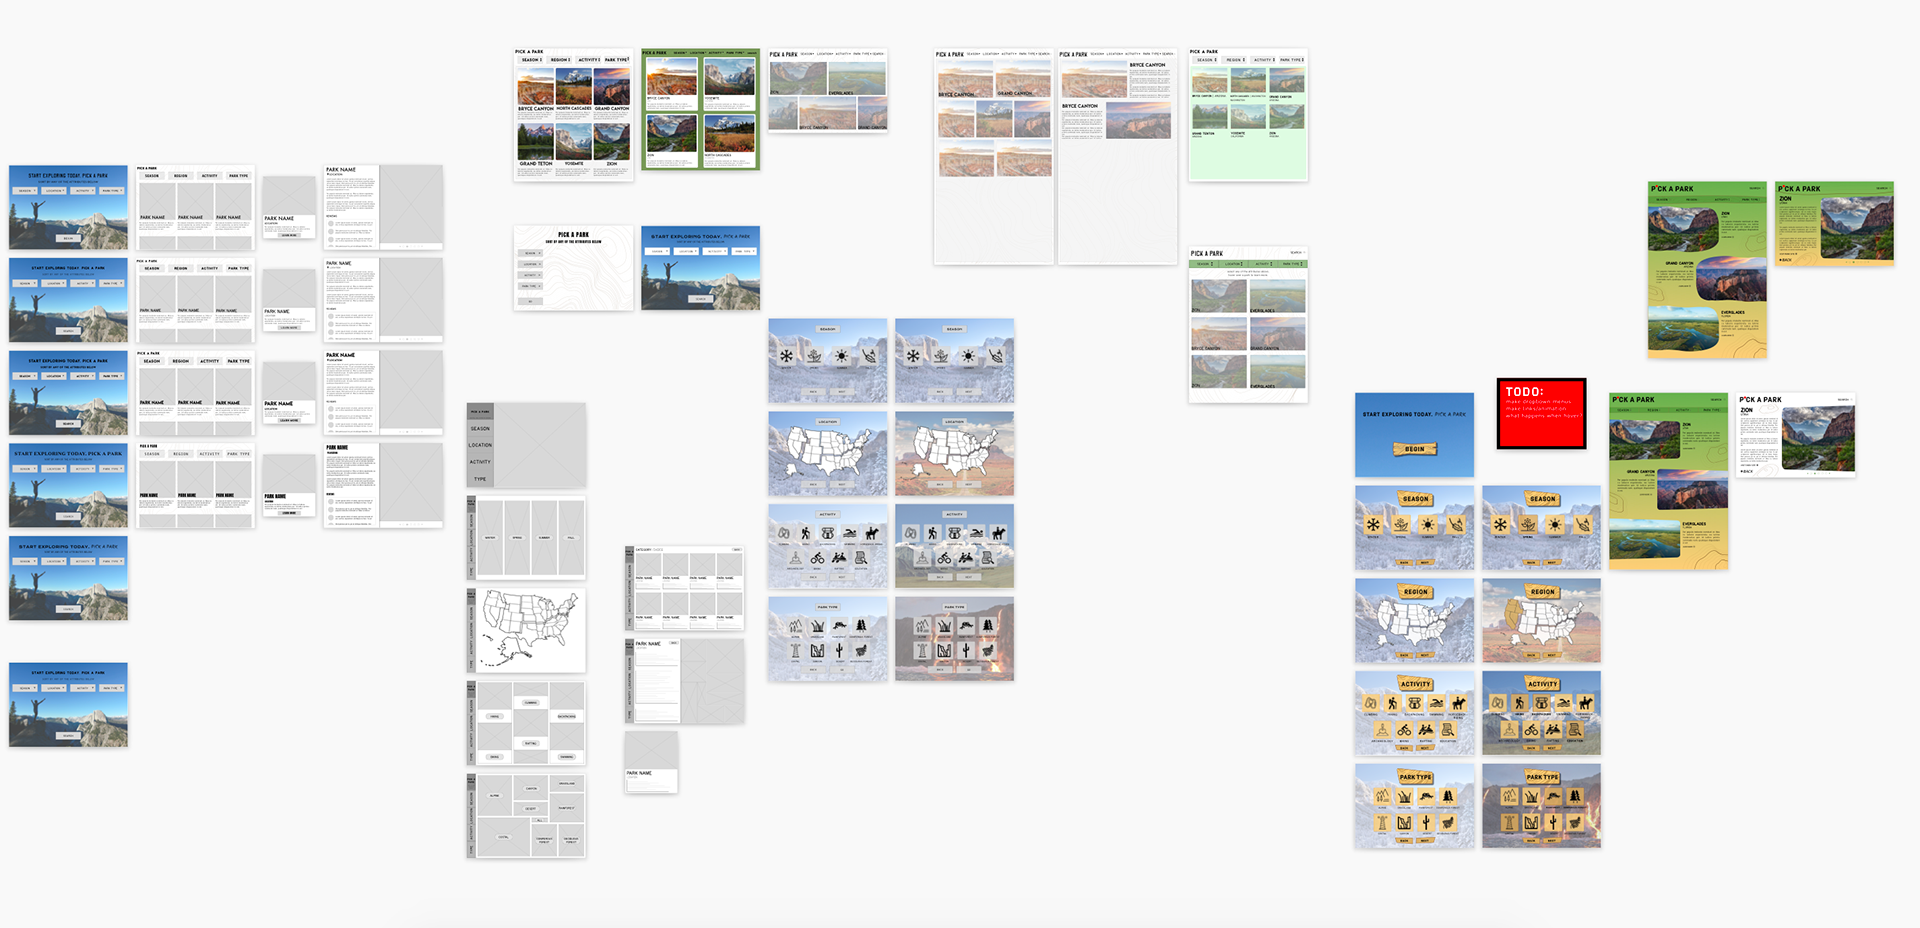This screenshot has height=928, width=1920.
Task: Open Park Type dropdown in center blue hero frame
Action: (744, 251)
